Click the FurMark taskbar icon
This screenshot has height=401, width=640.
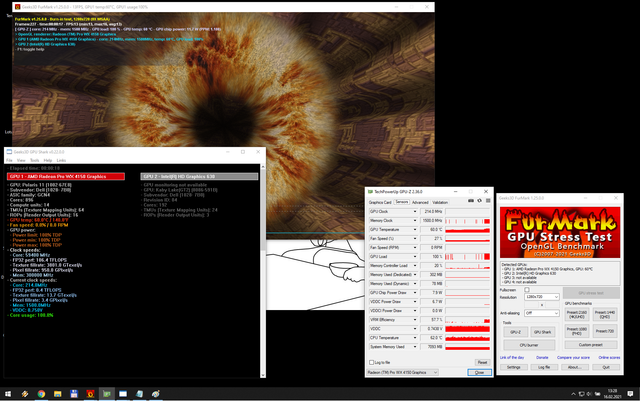point(90,394)
